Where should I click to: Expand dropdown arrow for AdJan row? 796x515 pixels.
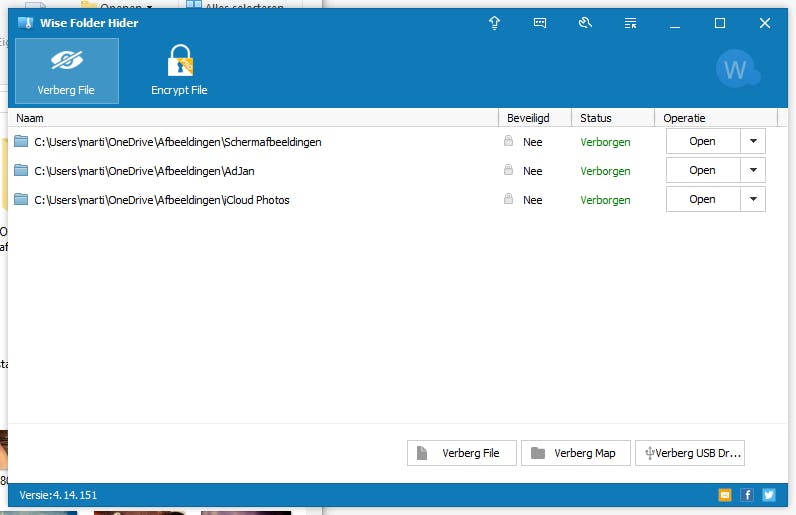click(753, 170)
